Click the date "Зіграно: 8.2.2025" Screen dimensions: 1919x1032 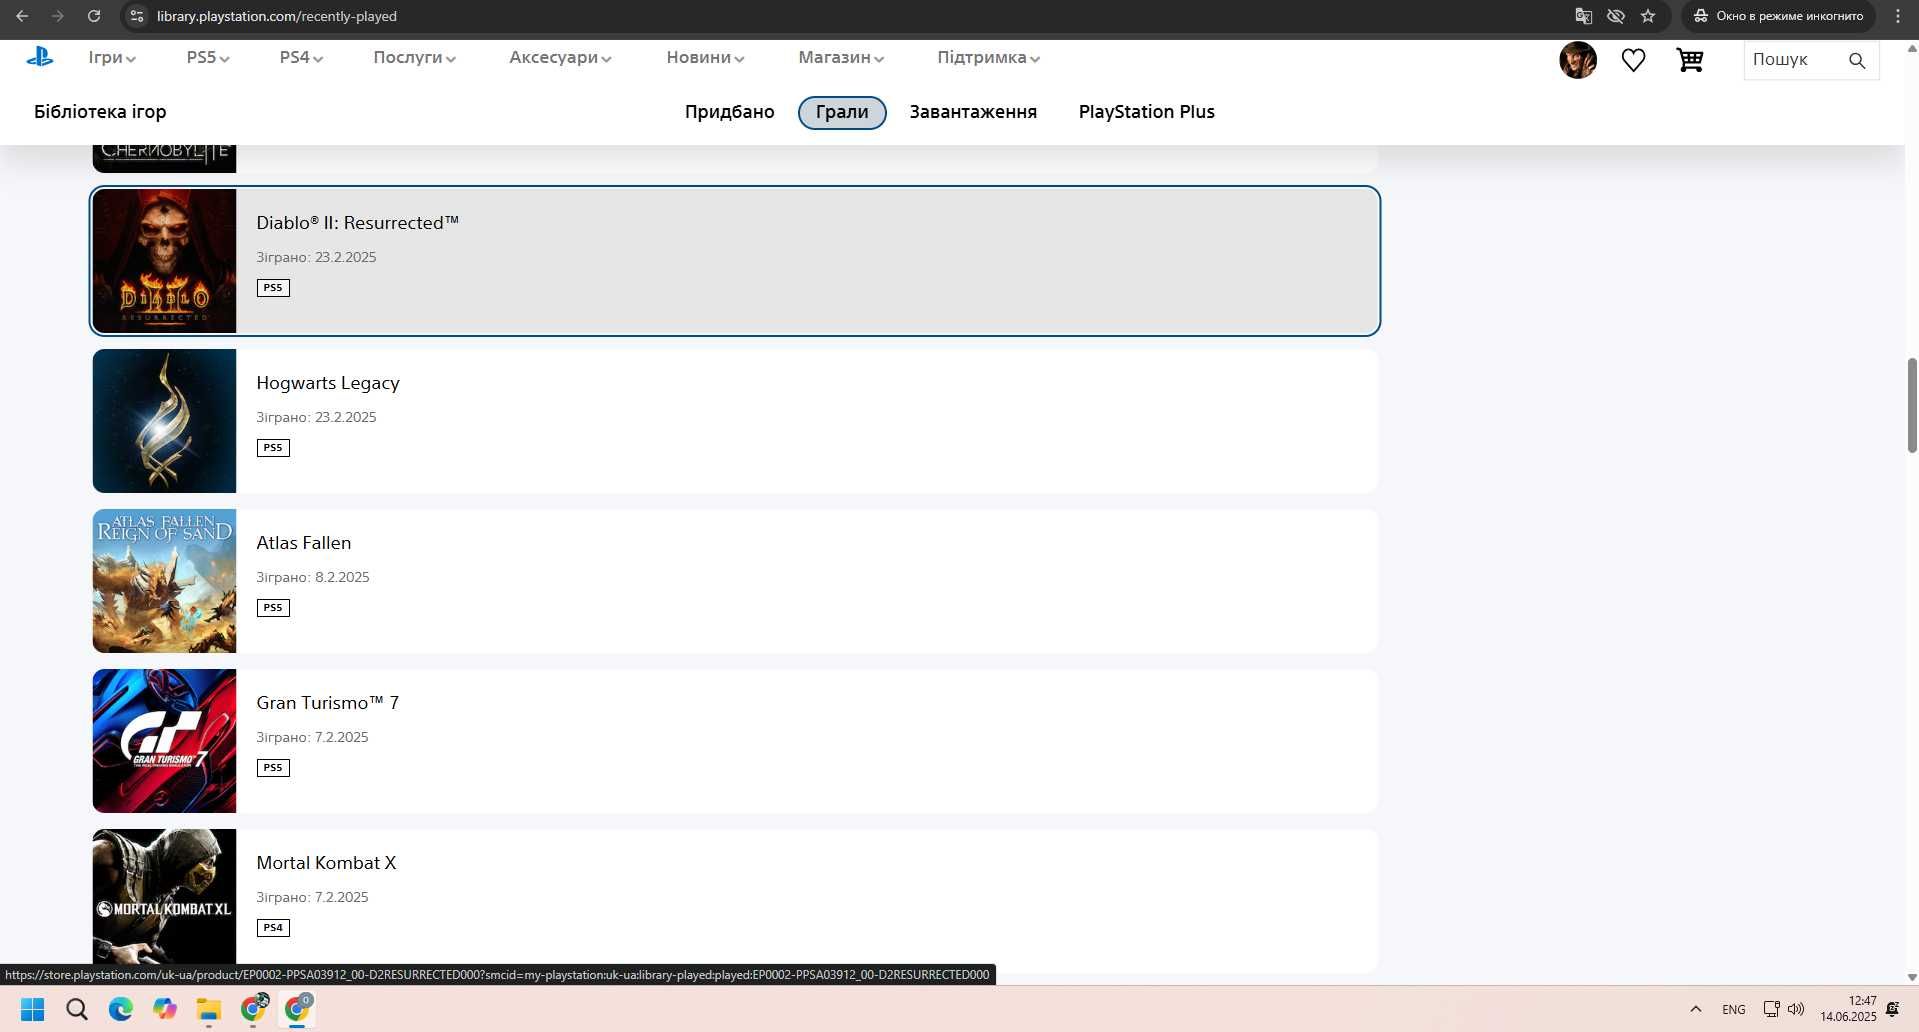coord(313,577)
